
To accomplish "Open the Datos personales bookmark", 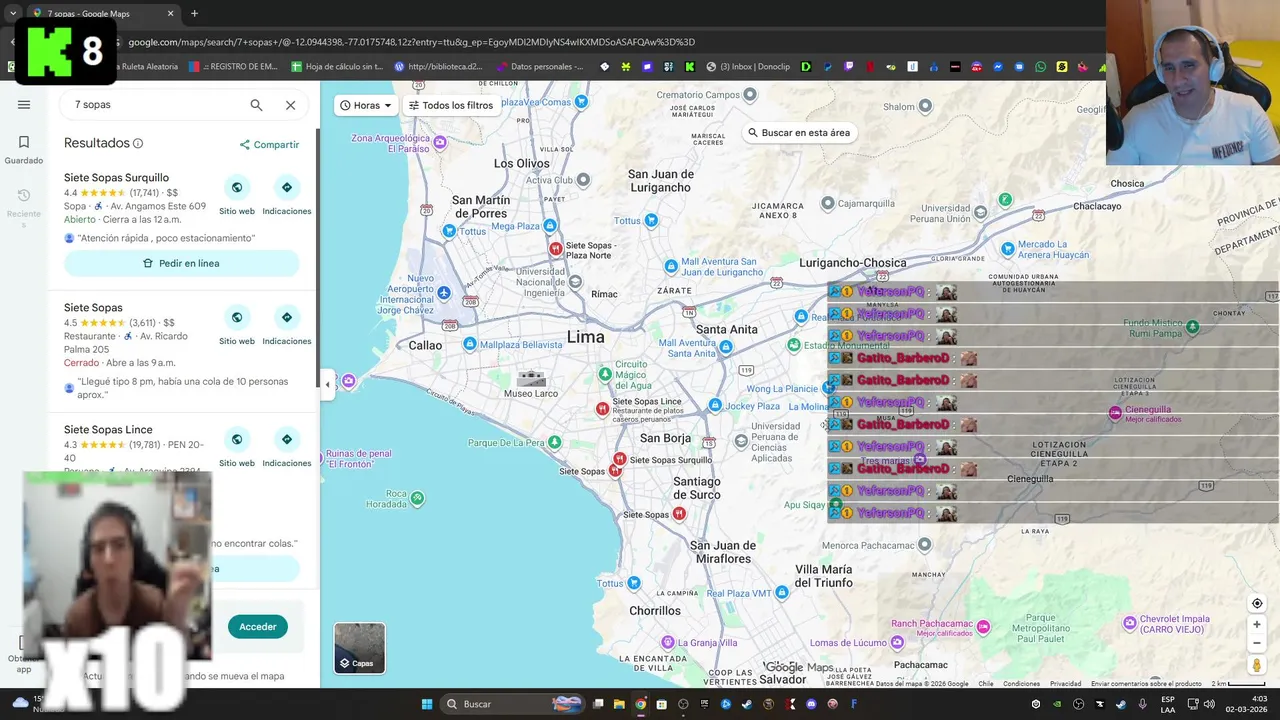I will coord(540,67).
